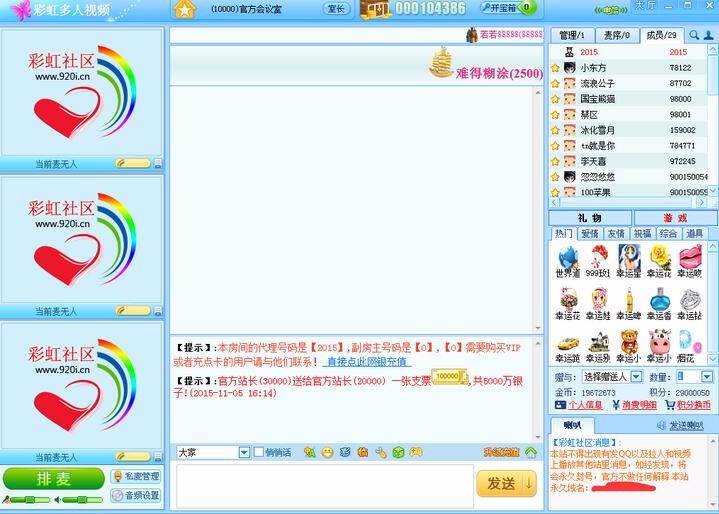Viewport: 719px width, 514px height.
Task: Send the 世界道 globe gift
Action: click(x=568, y=261)
